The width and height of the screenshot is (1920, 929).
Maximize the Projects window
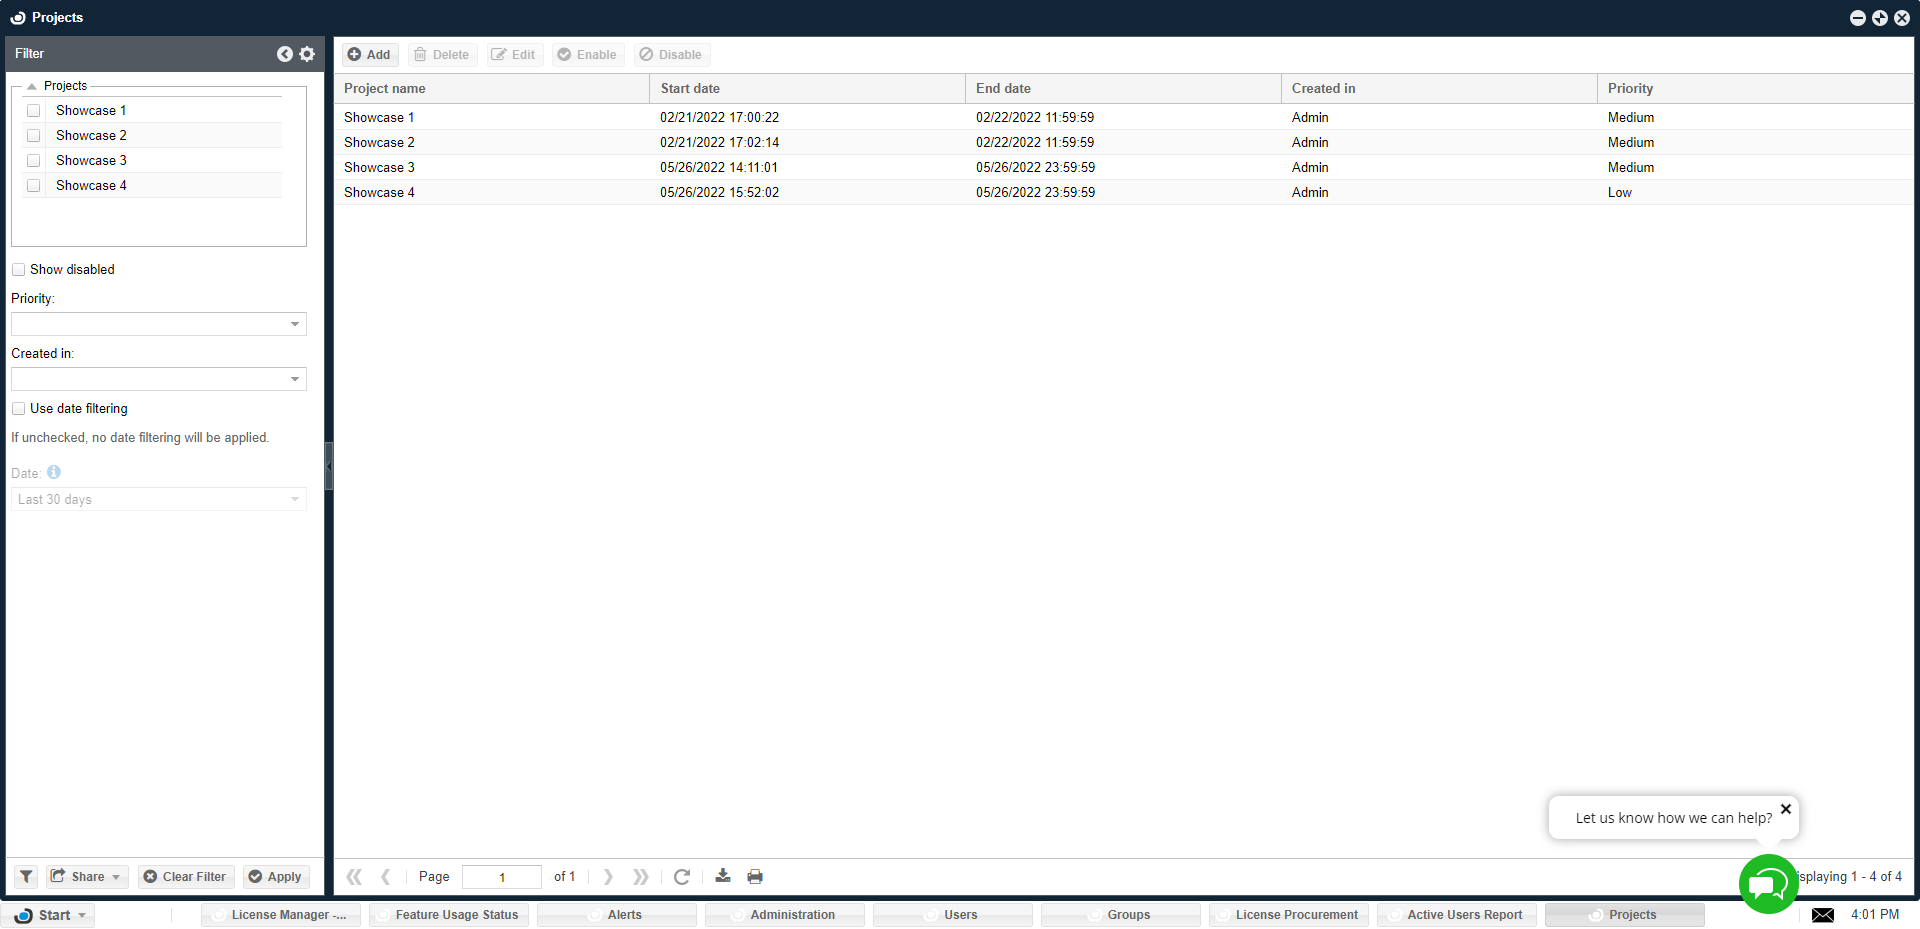click(x=1880, y=18)
